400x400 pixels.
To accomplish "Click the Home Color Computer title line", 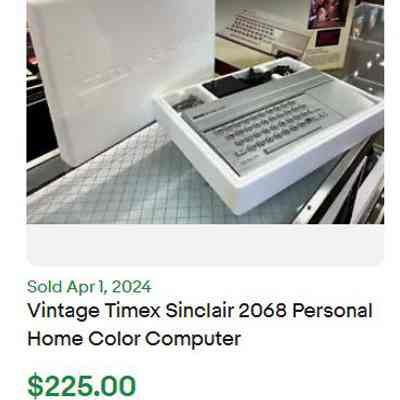I will 134,339.
